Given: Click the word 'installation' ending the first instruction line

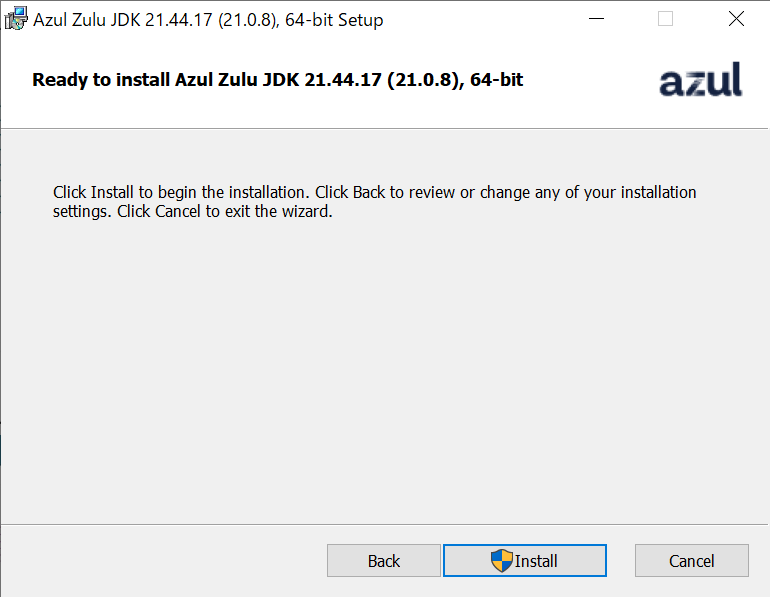Looking at the screenshot, I should tap(659, 192).
